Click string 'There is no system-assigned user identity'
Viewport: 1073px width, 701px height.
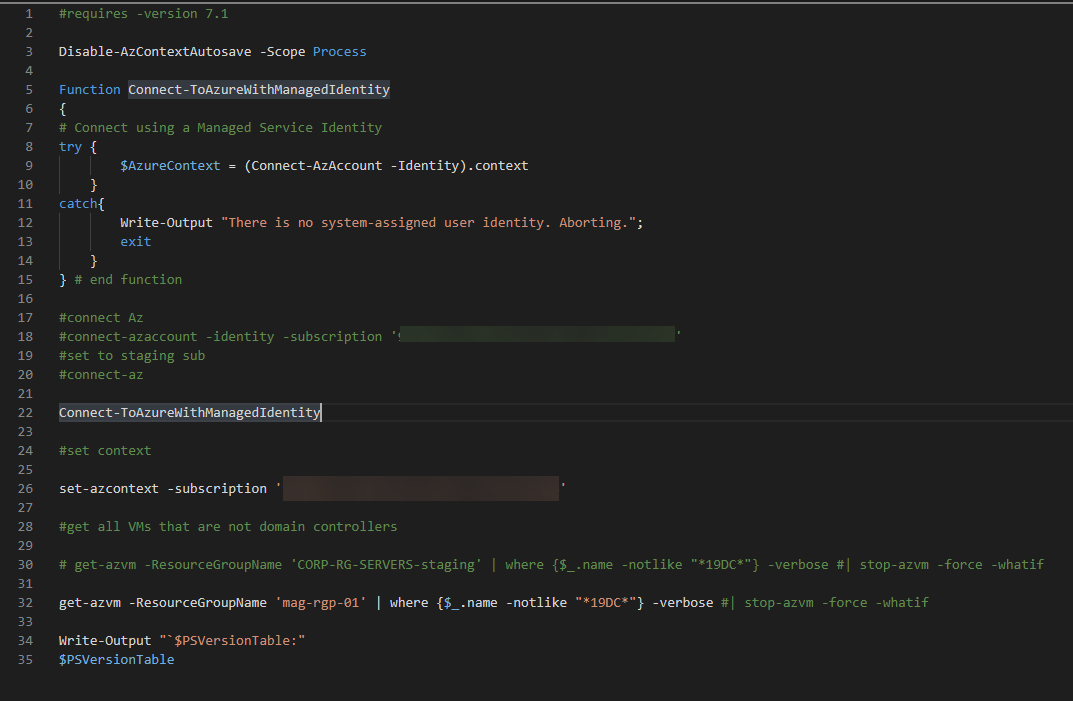pos(387,222)
